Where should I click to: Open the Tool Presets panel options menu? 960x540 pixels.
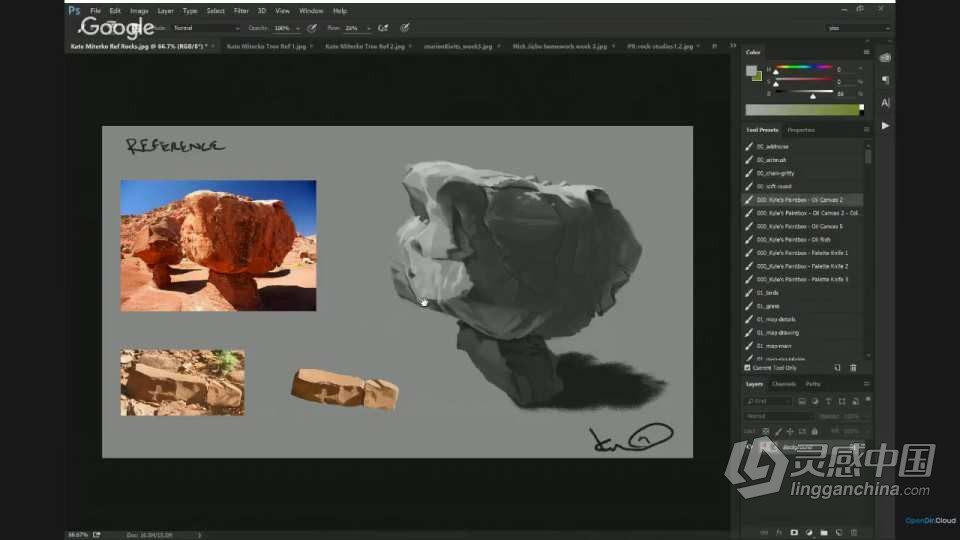coord(866,130)
